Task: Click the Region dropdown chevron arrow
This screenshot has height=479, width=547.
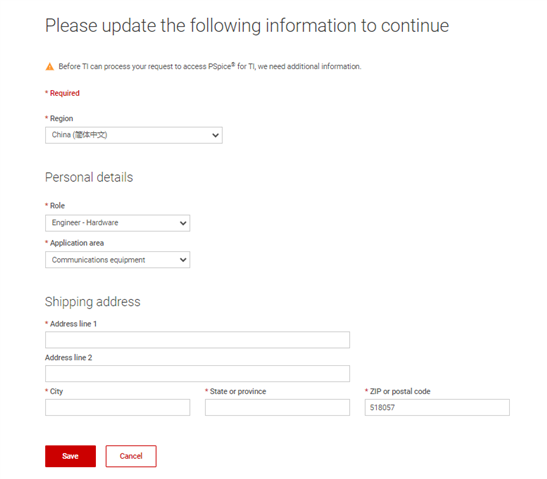Action: click(x=215, y=135)
